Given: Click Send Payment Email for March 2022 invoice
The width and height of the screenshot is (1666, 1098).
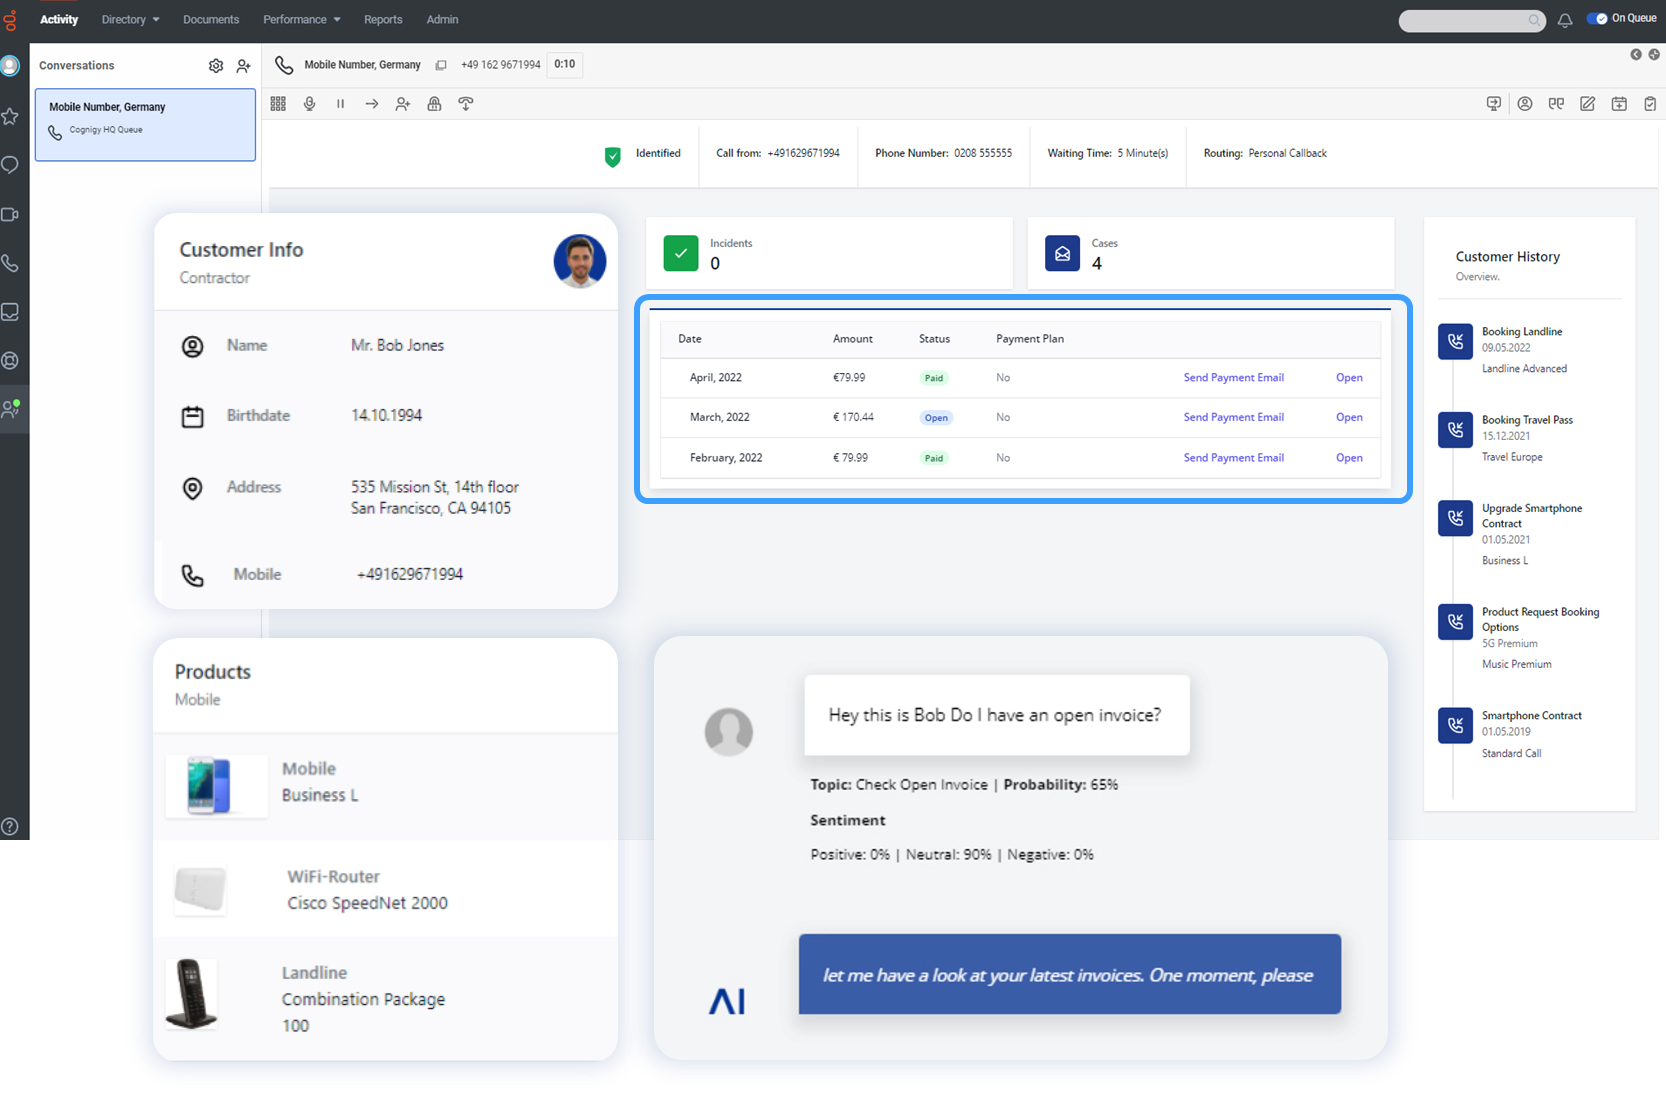Looking at the screenshot, I should 1233,417.
